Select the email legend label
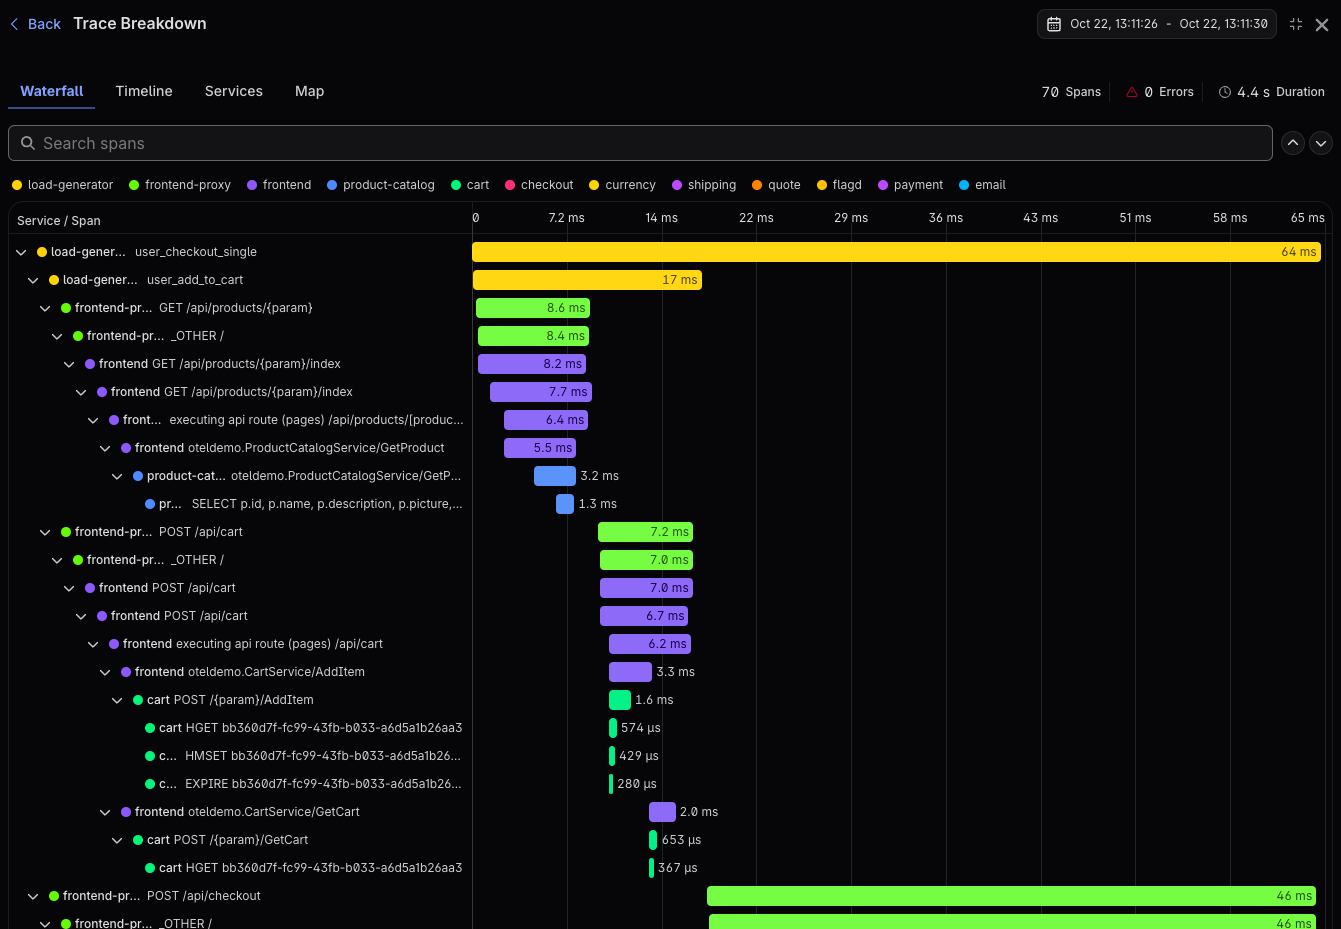 click(991, 185)
